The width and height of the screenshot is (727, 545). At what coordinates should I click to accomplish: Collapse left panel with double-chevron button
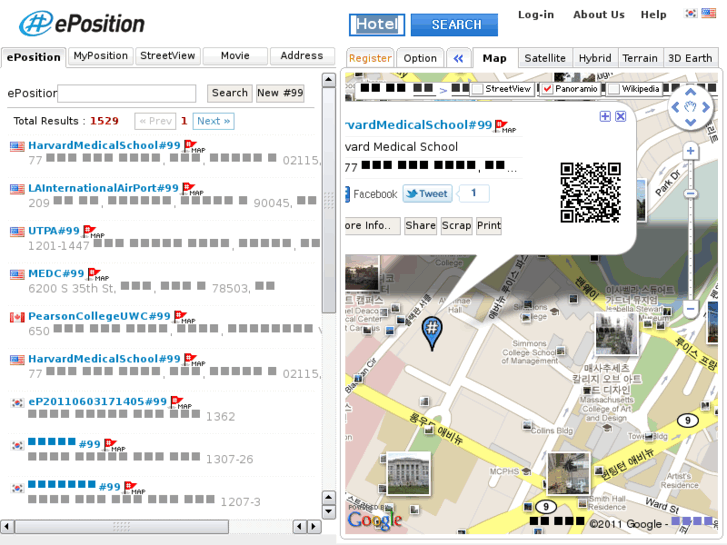pyautogui.click(x=459, y=58)
